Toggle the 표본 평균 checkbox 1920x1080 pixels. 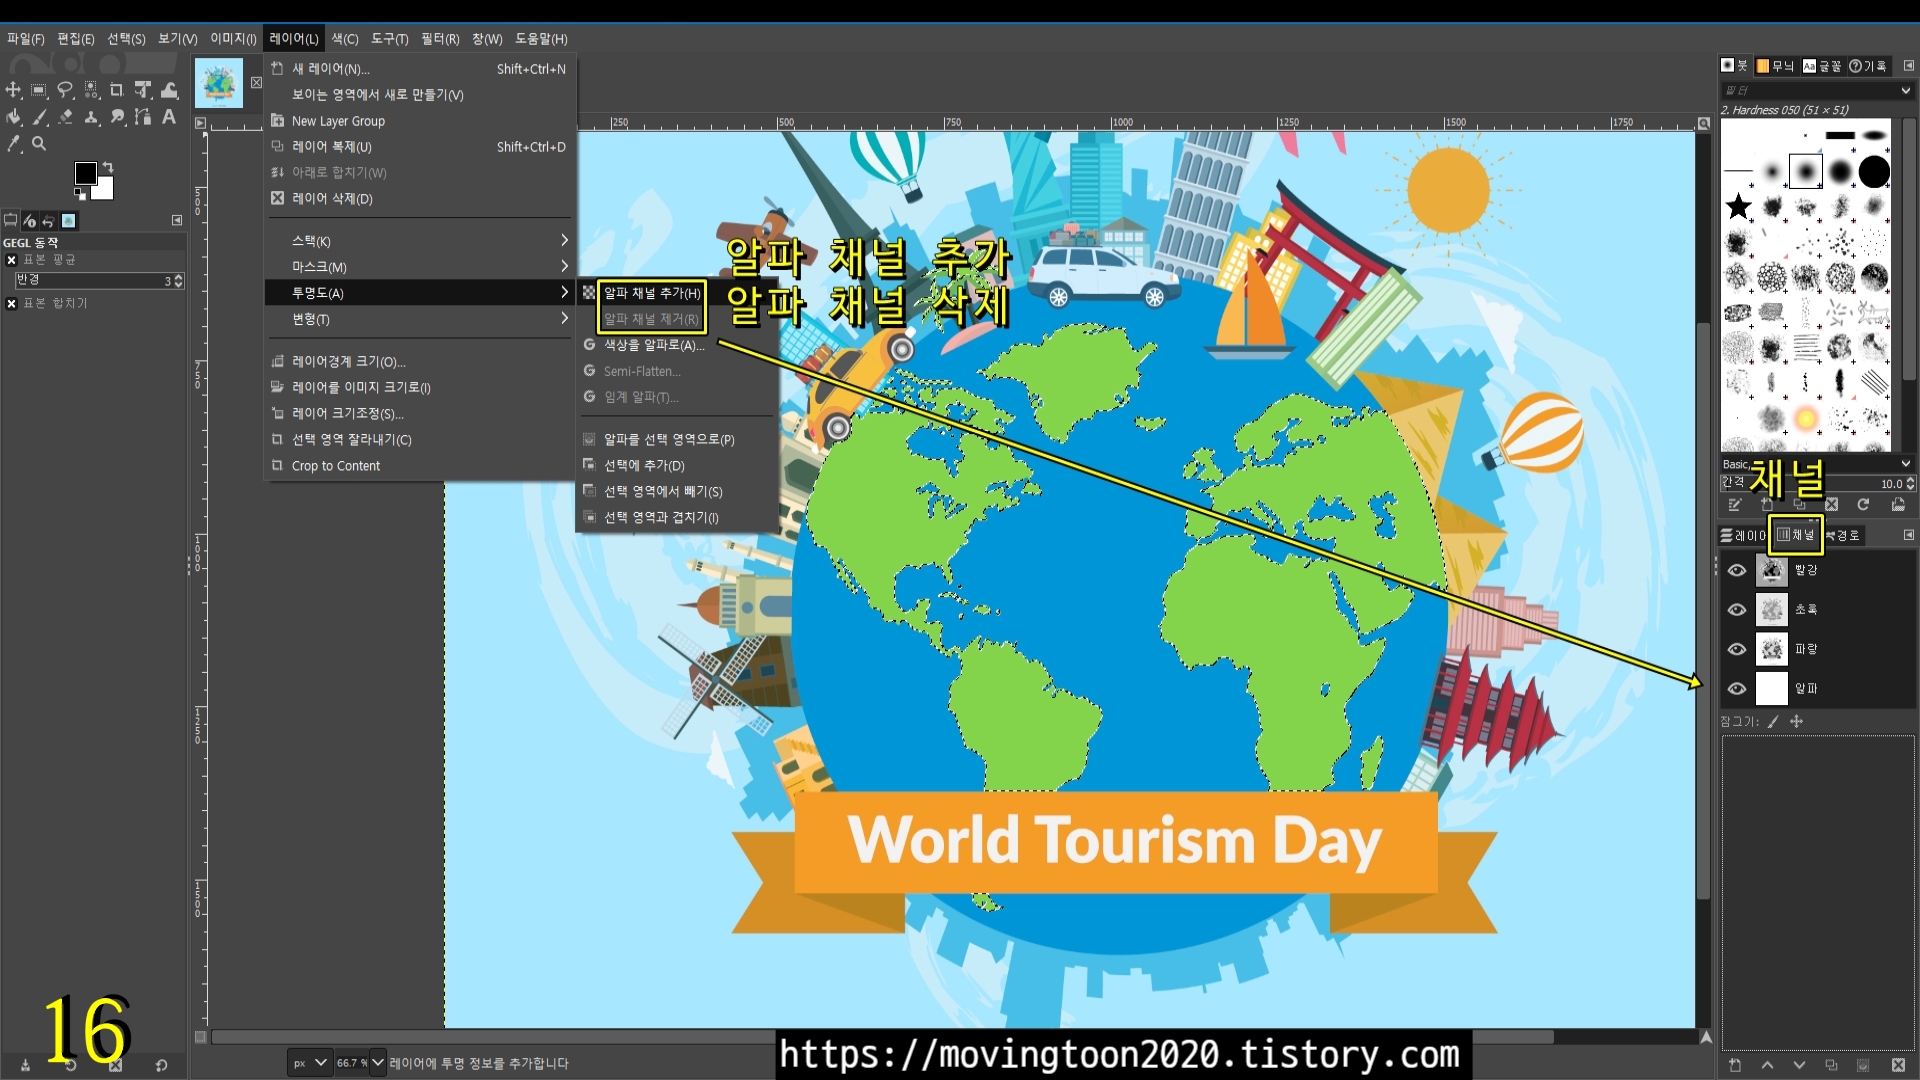click(x=11, y=260)
